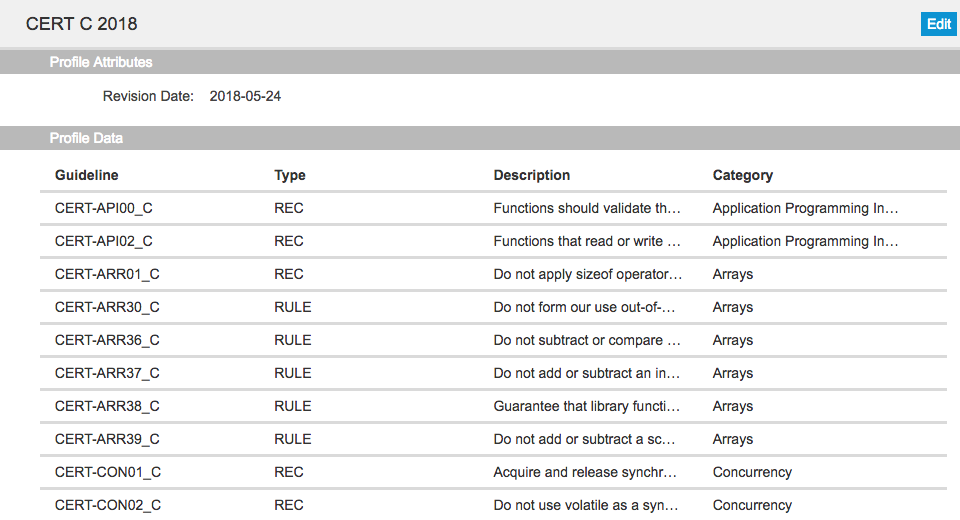The image size is (960, 520).
Task: Open the CERT-ARR01_C guideline entry
Action: [x=493, y=274]
